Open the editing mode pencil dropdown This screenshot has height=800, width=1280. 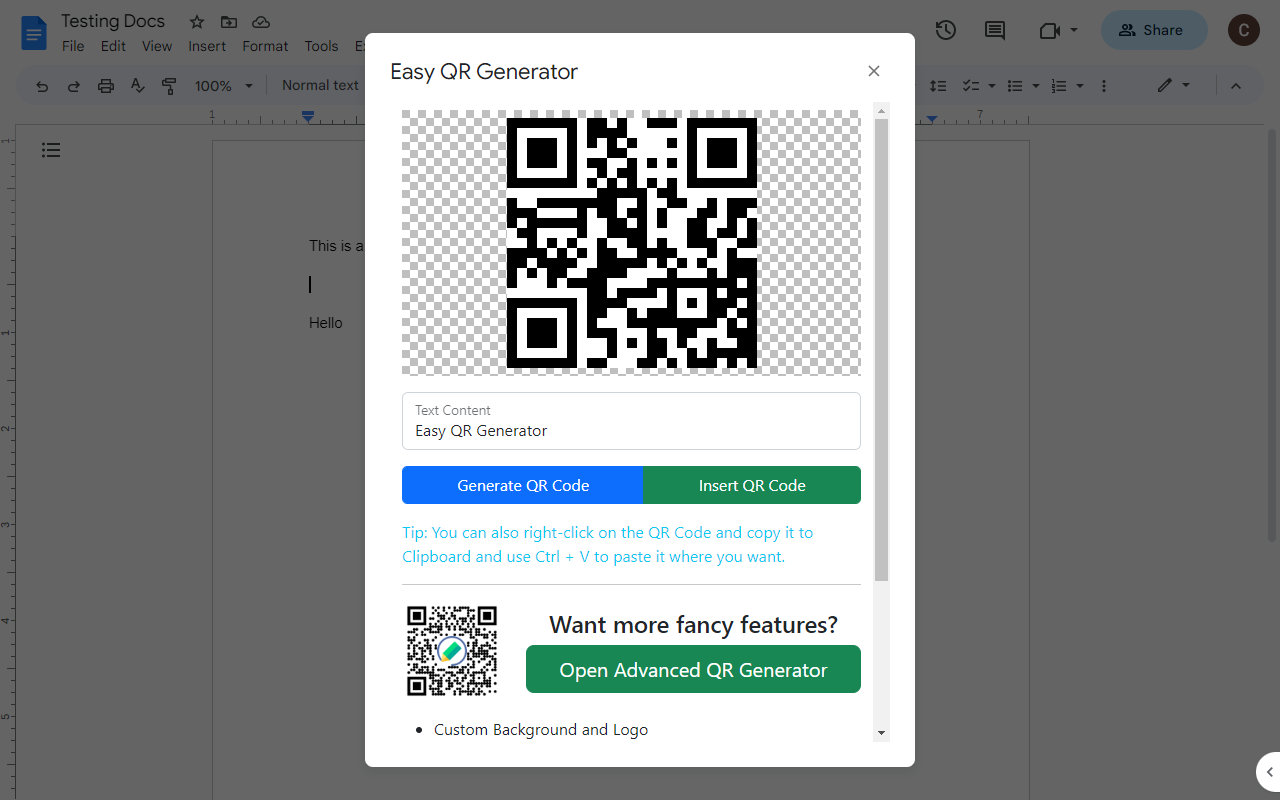[x=1174, y=86]
